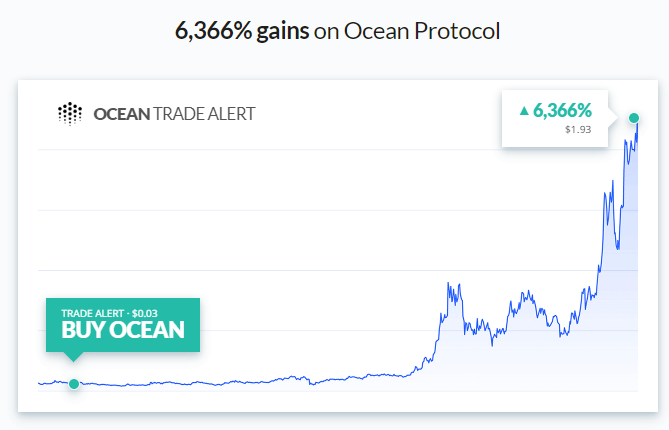Click the green up-triangle beside 6,366%

[x=524, y=111]
